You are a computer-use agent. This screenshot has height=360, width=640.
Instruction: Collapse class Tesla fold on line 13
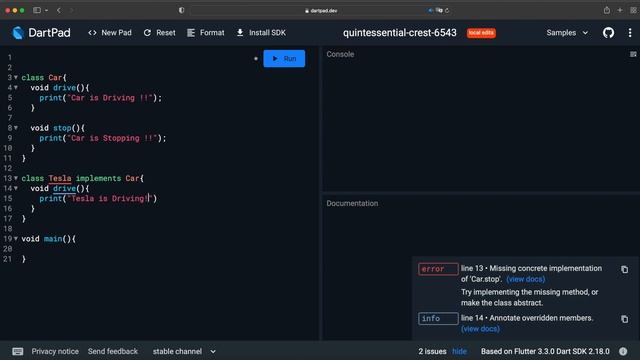(x=16, y=178)
